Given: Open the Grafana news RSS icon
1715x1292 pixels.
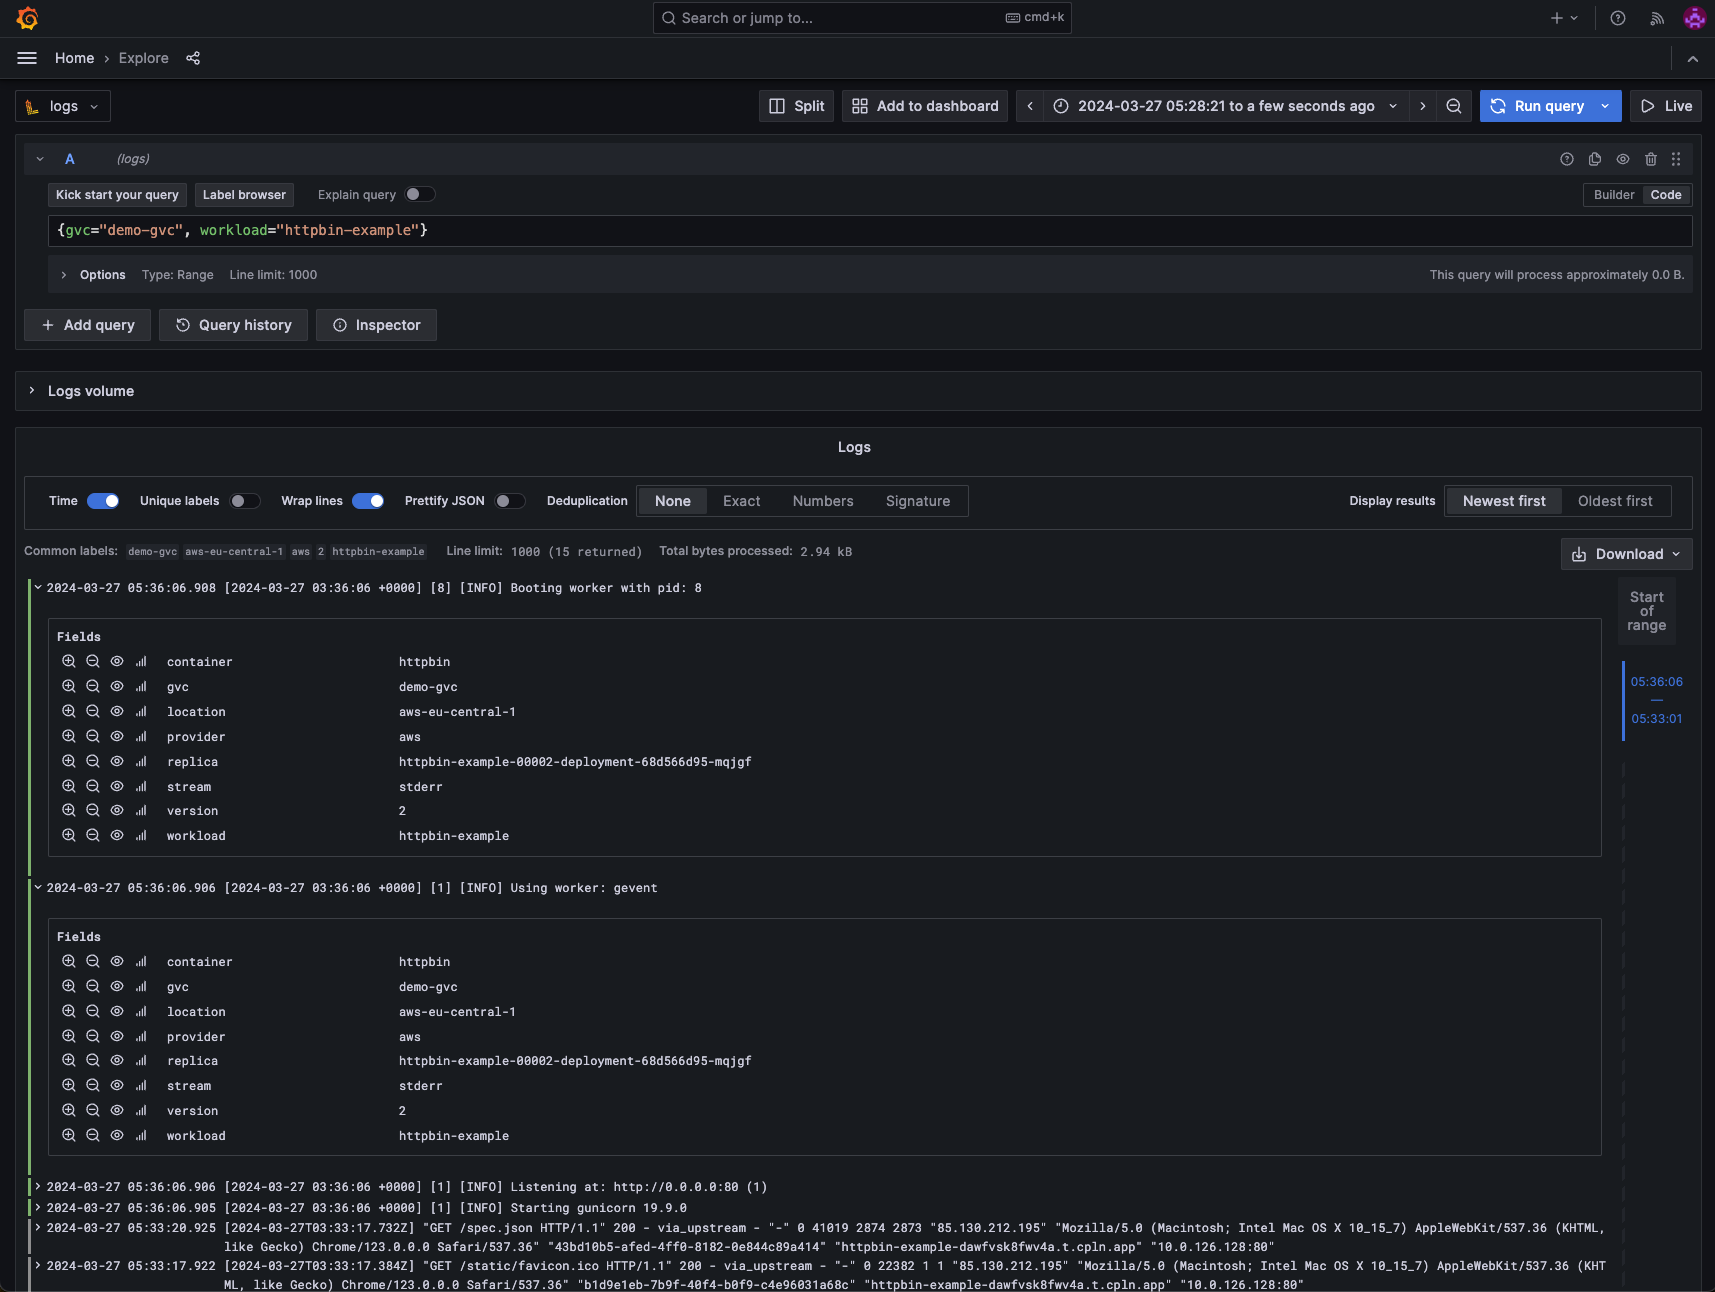Looking at the screenshot, I should click(1656, 18).
